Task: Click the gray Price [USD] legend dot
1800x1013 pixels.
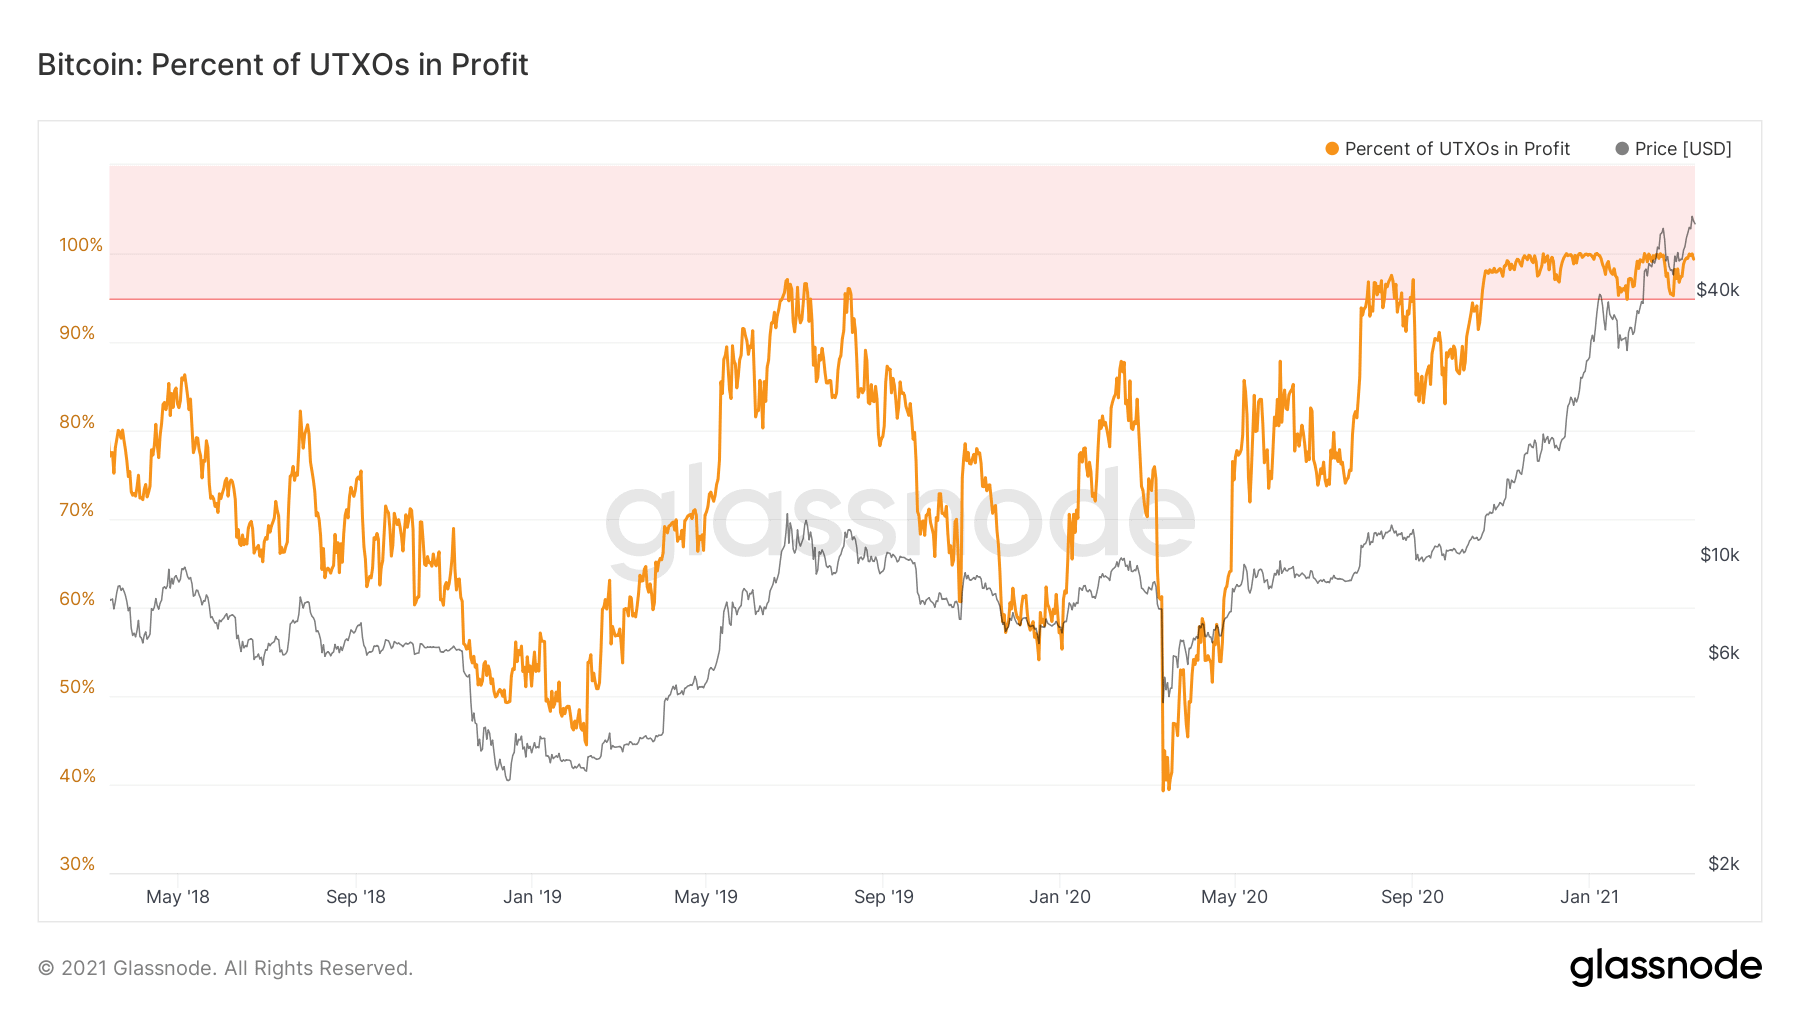Action: coord(1622,149)
